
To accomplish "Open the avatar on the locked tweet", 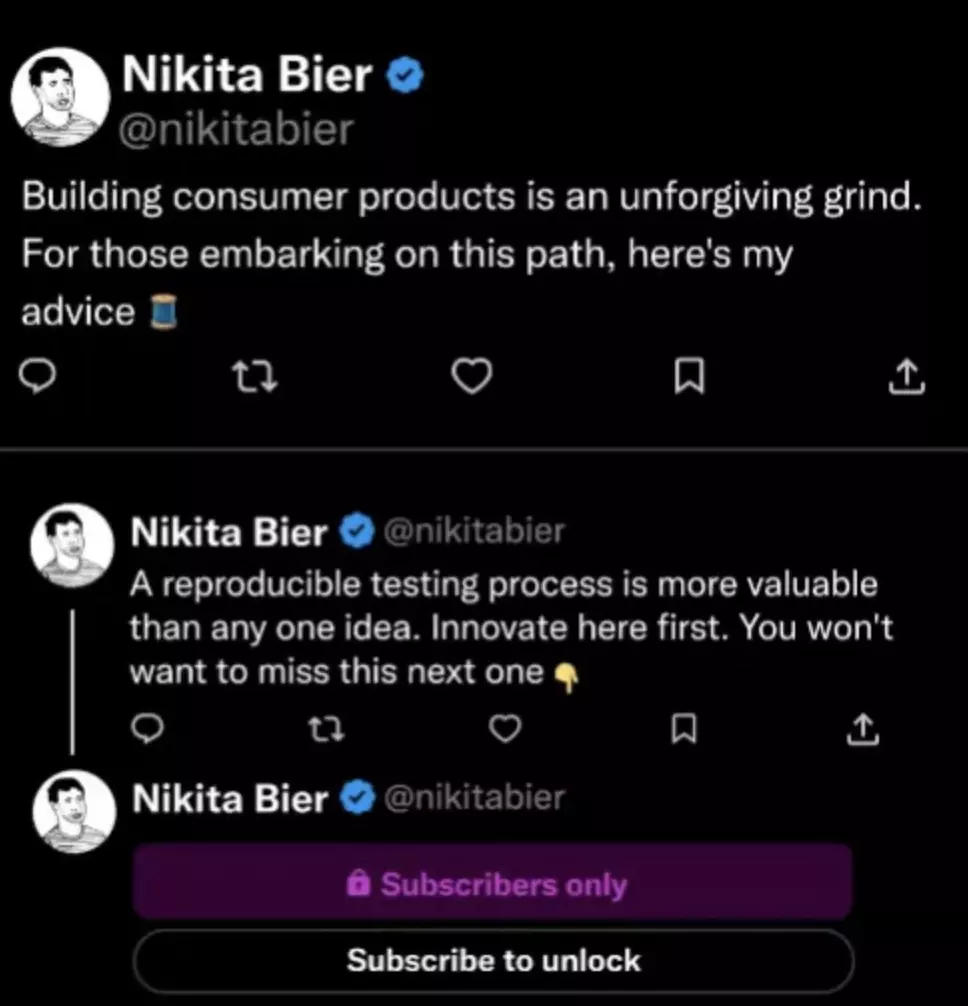I will coord(70,812).
